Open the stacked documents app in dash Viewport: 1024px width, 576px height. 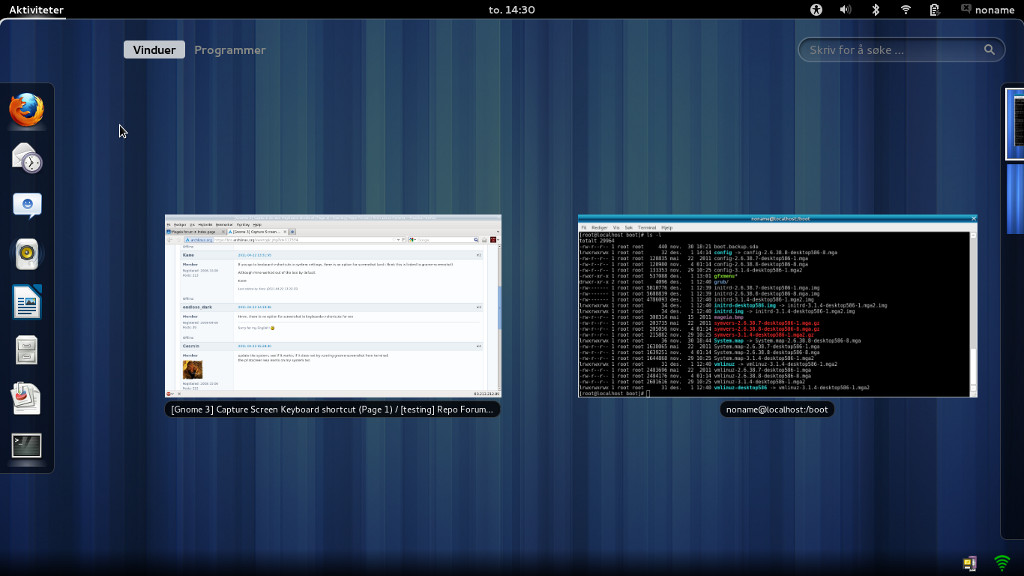[27, 398]
